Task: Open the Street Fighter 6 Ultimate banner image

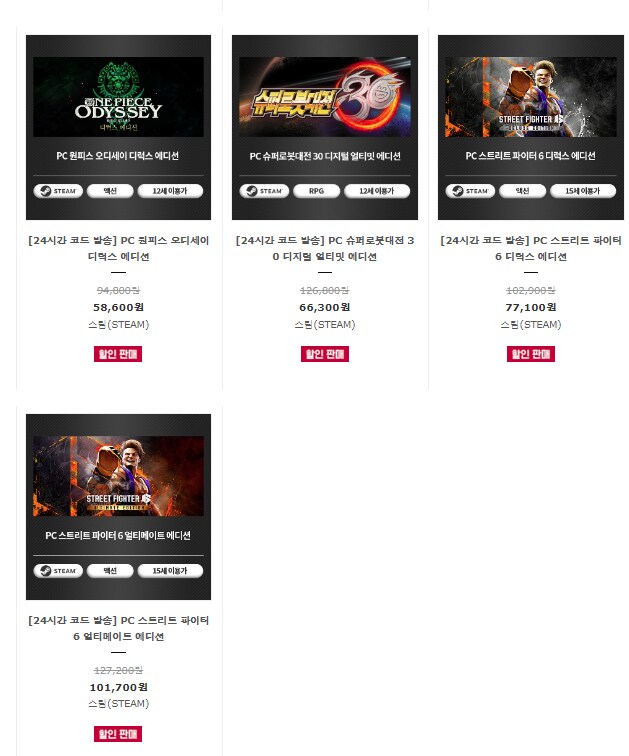Action: [x=119, y=476]
